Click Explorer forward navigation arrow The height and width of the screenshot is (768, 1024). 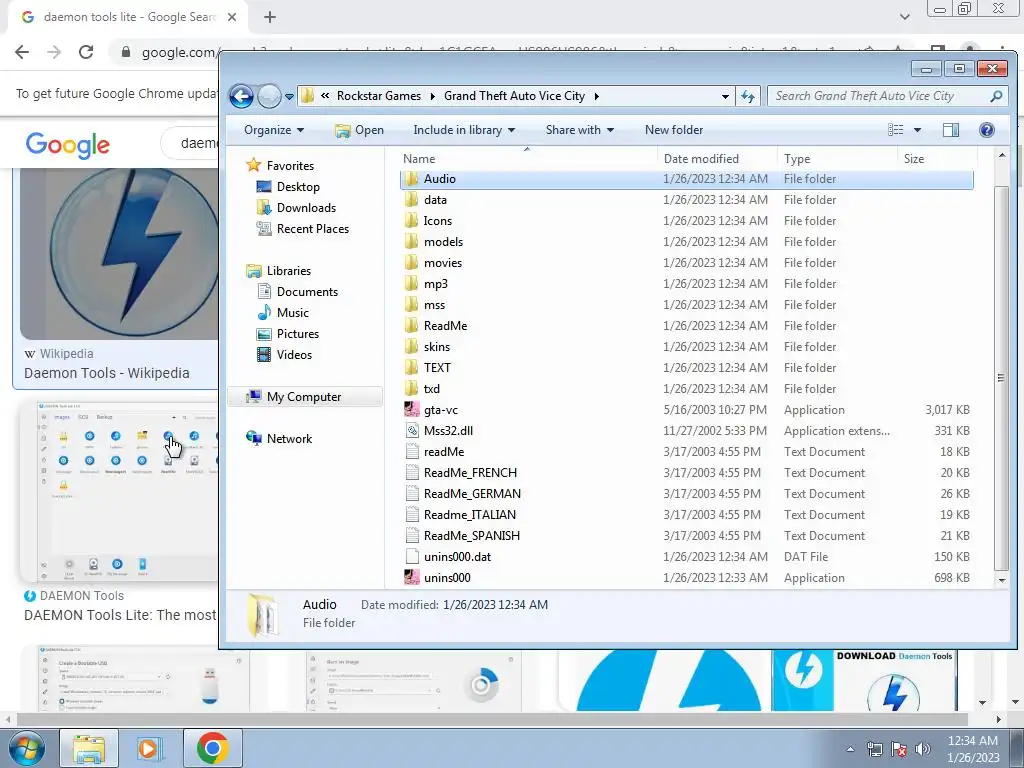click(x=269, y=97)
